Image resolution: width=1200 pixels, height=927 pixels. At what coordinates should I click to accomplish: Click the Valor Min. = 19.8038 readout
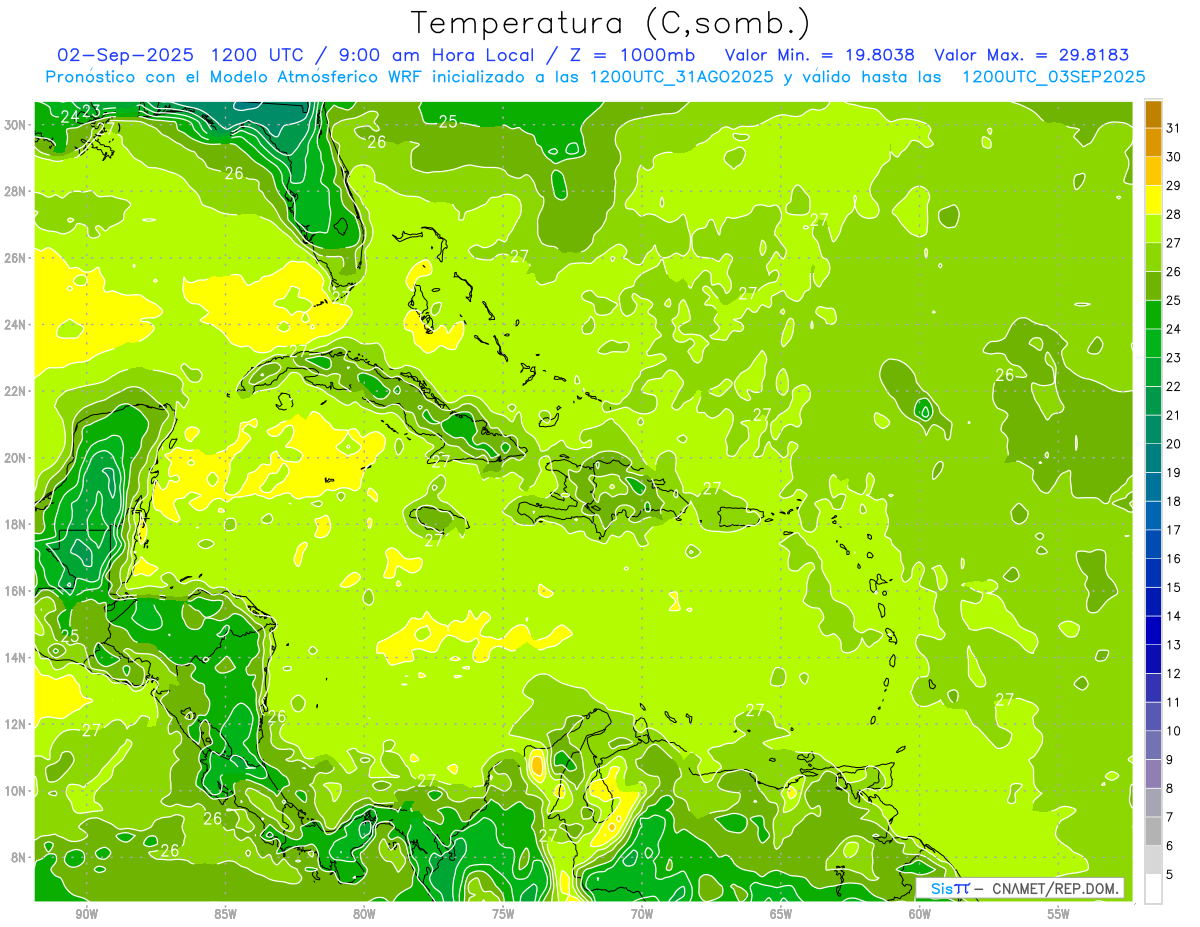819,55
